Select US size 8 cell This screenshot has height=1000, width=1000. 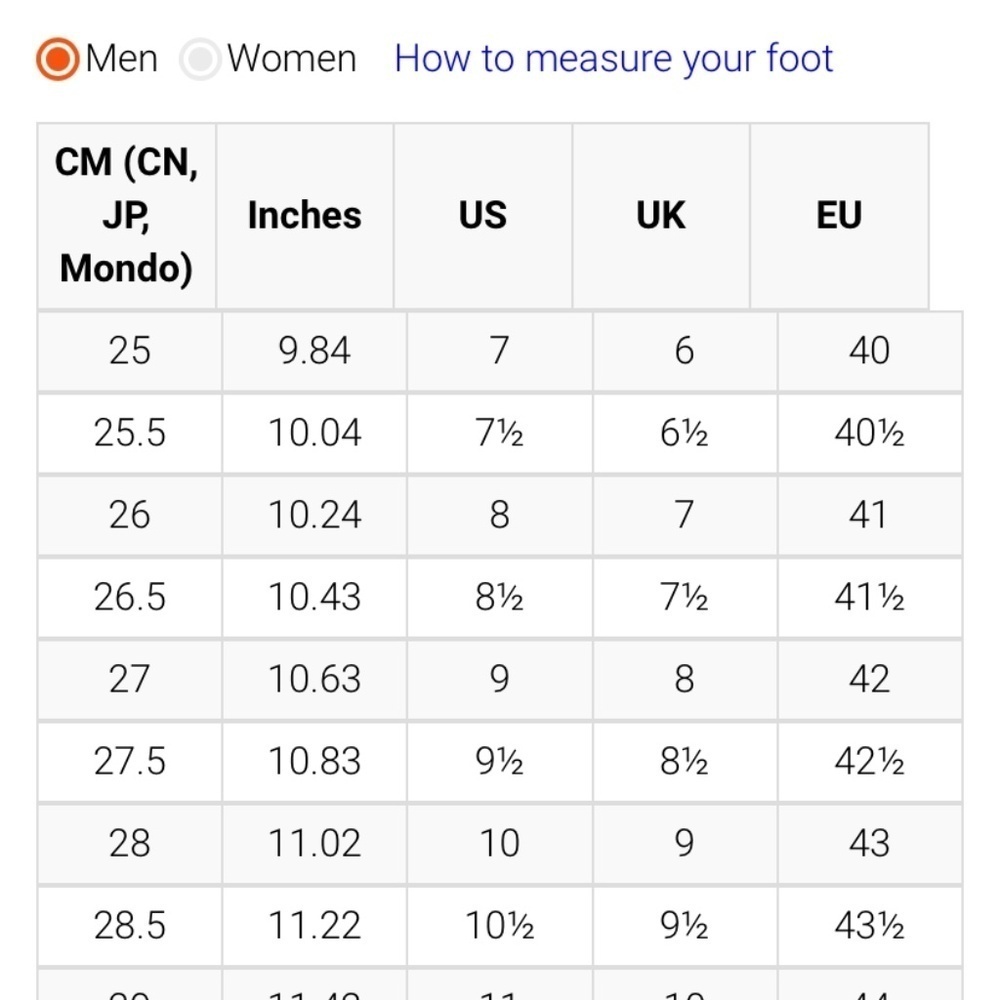499,515
